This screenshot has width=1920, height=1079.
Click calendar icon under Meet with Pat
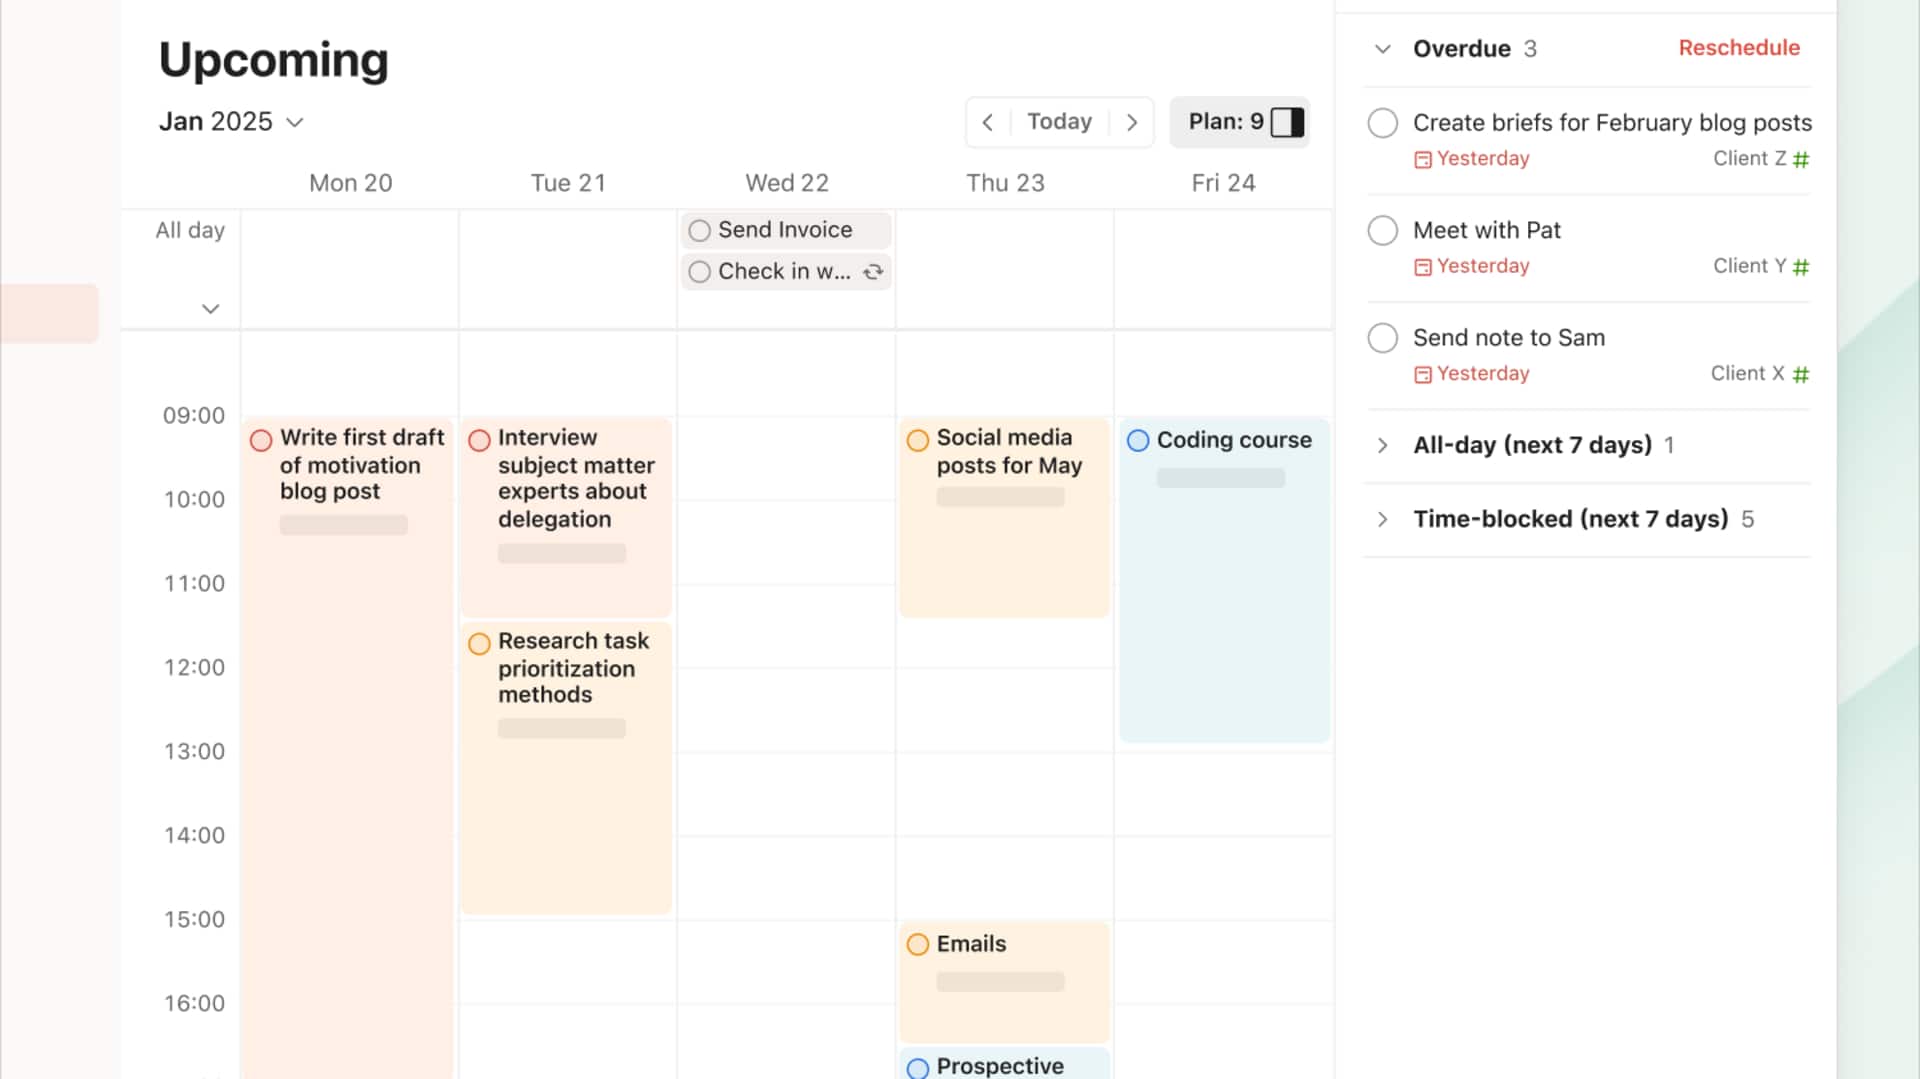point(1422,267)
